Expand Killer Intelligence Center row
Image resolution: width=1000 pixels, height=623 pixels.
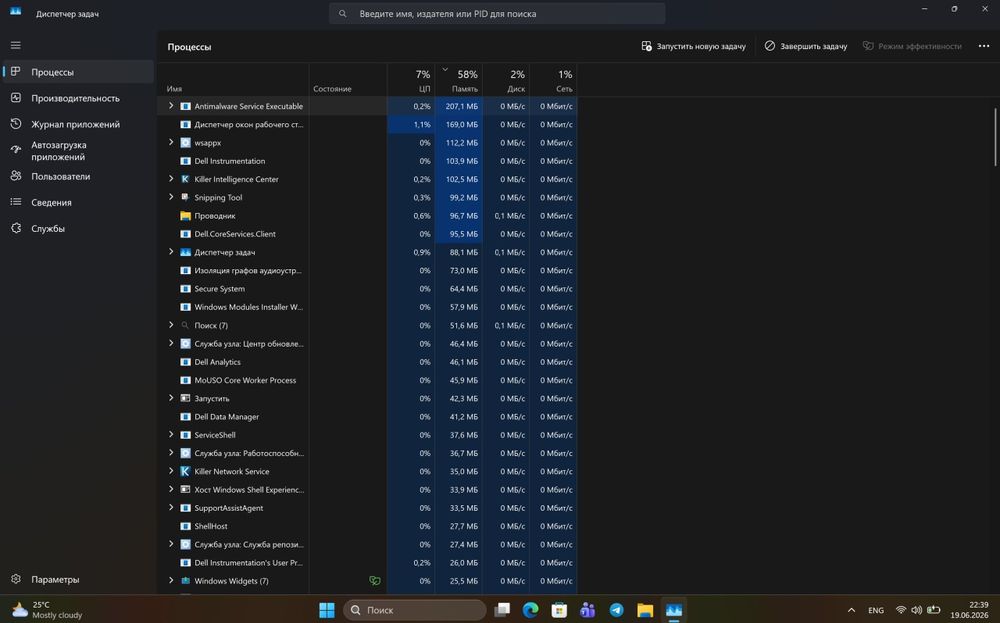pyautogui.click(x=171, y=179)
